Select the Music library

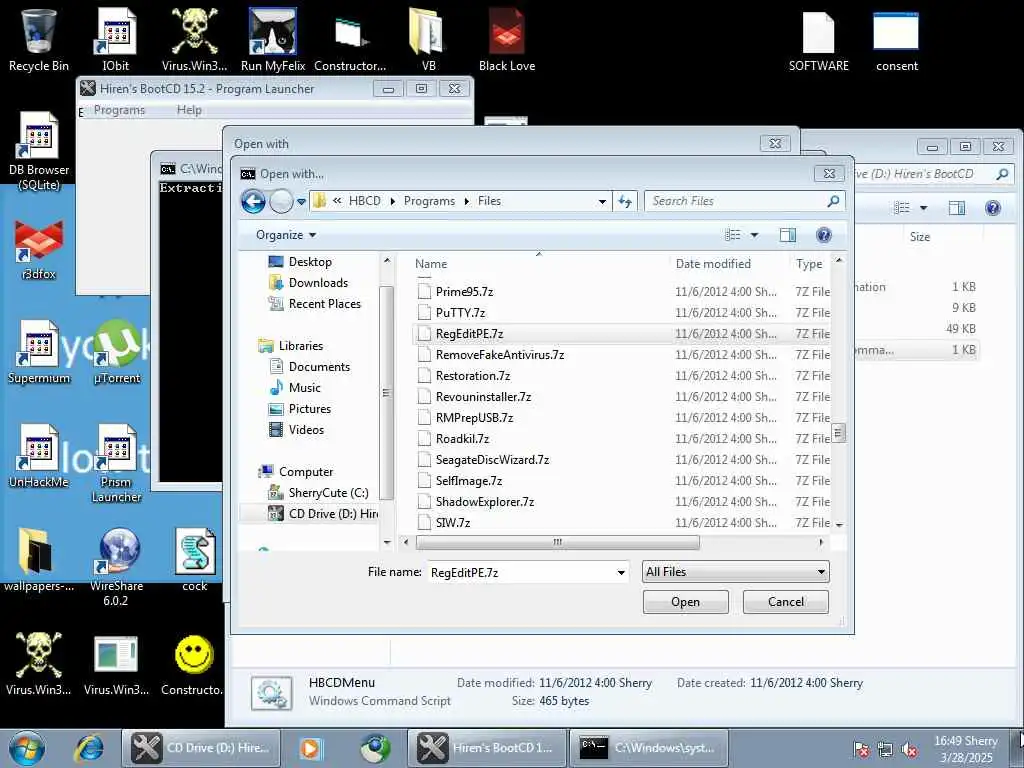click(x=304, y=388)
